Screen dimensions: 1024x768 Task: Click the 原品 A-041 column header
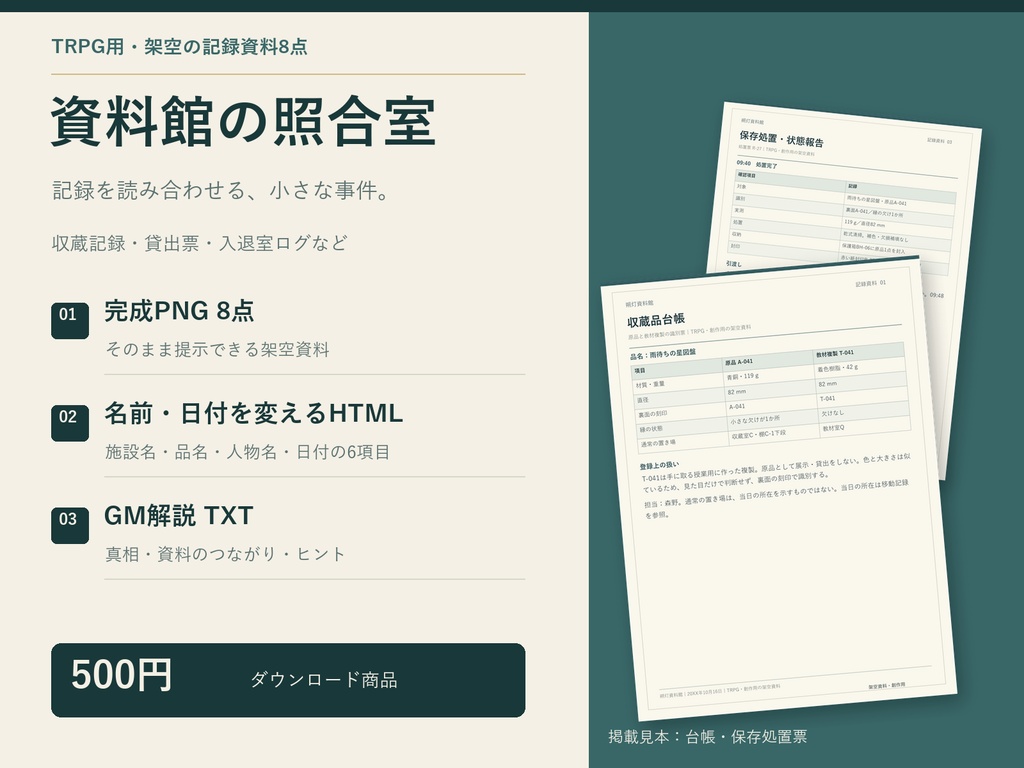click(739, 362)
